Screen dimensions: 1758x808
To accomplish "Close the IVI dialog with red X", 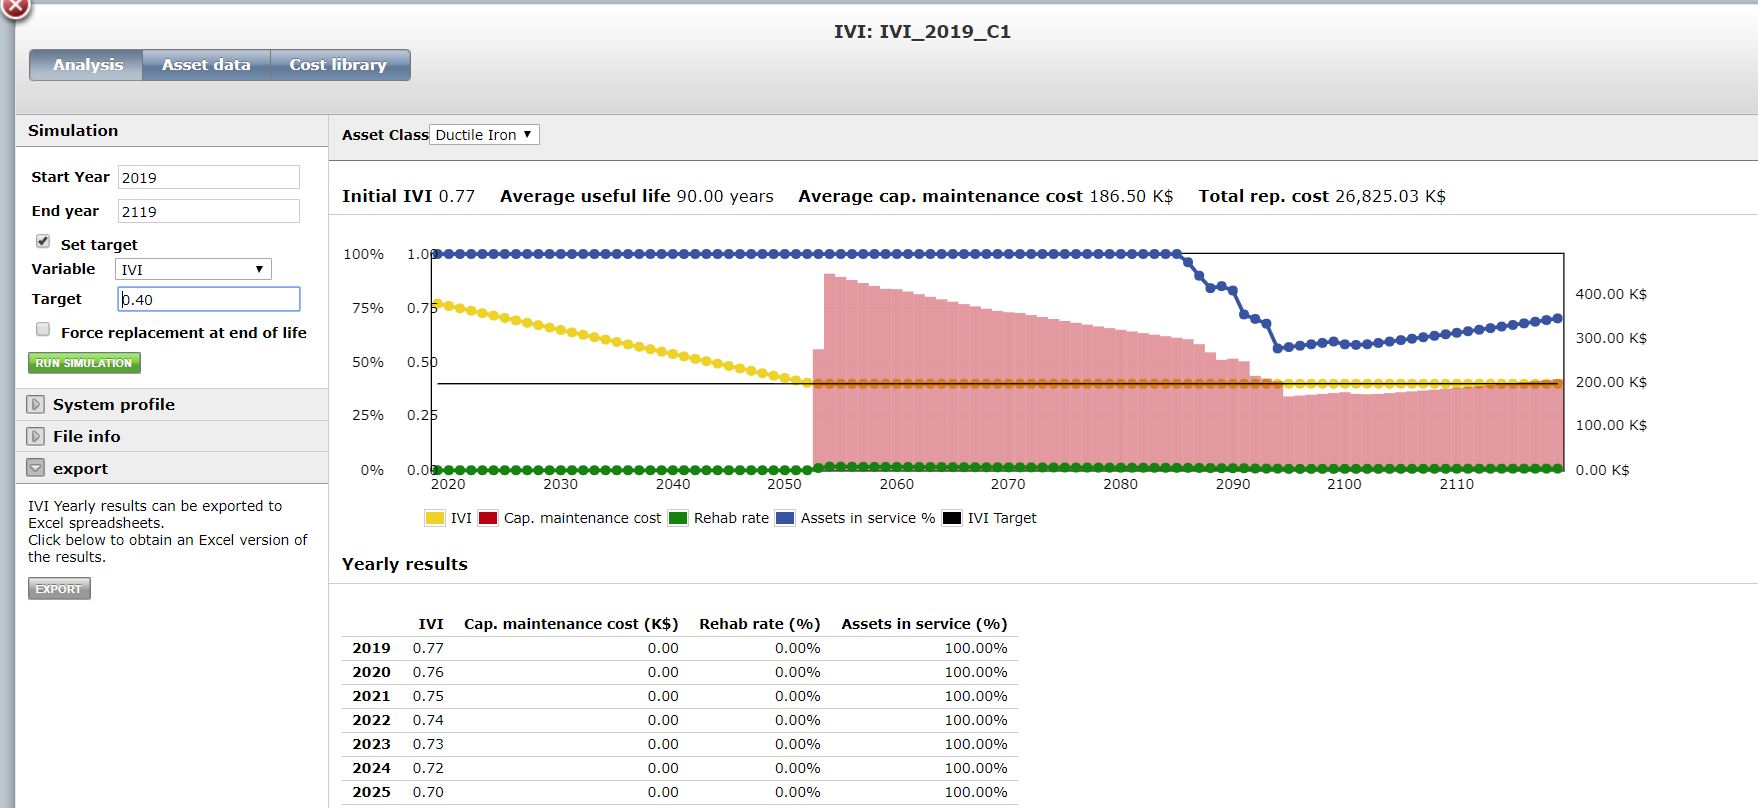I will 14,7.
